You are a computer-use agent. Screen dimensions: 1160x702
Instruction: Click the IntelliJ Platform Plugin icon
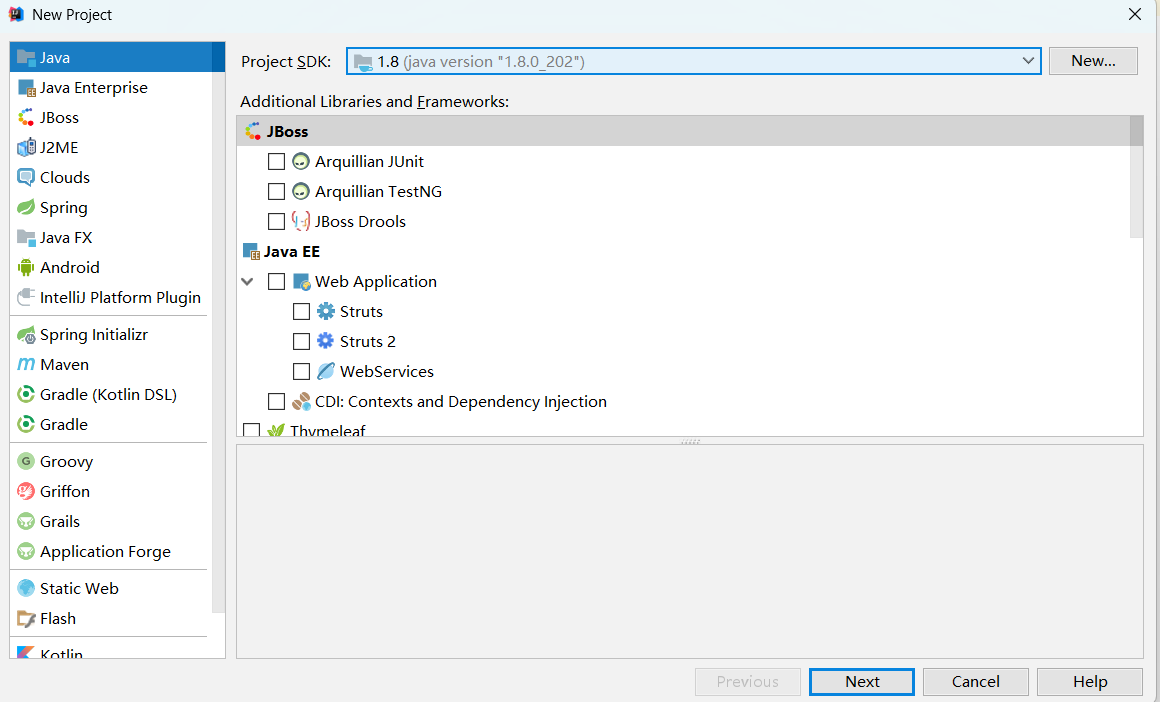[26, 297]
